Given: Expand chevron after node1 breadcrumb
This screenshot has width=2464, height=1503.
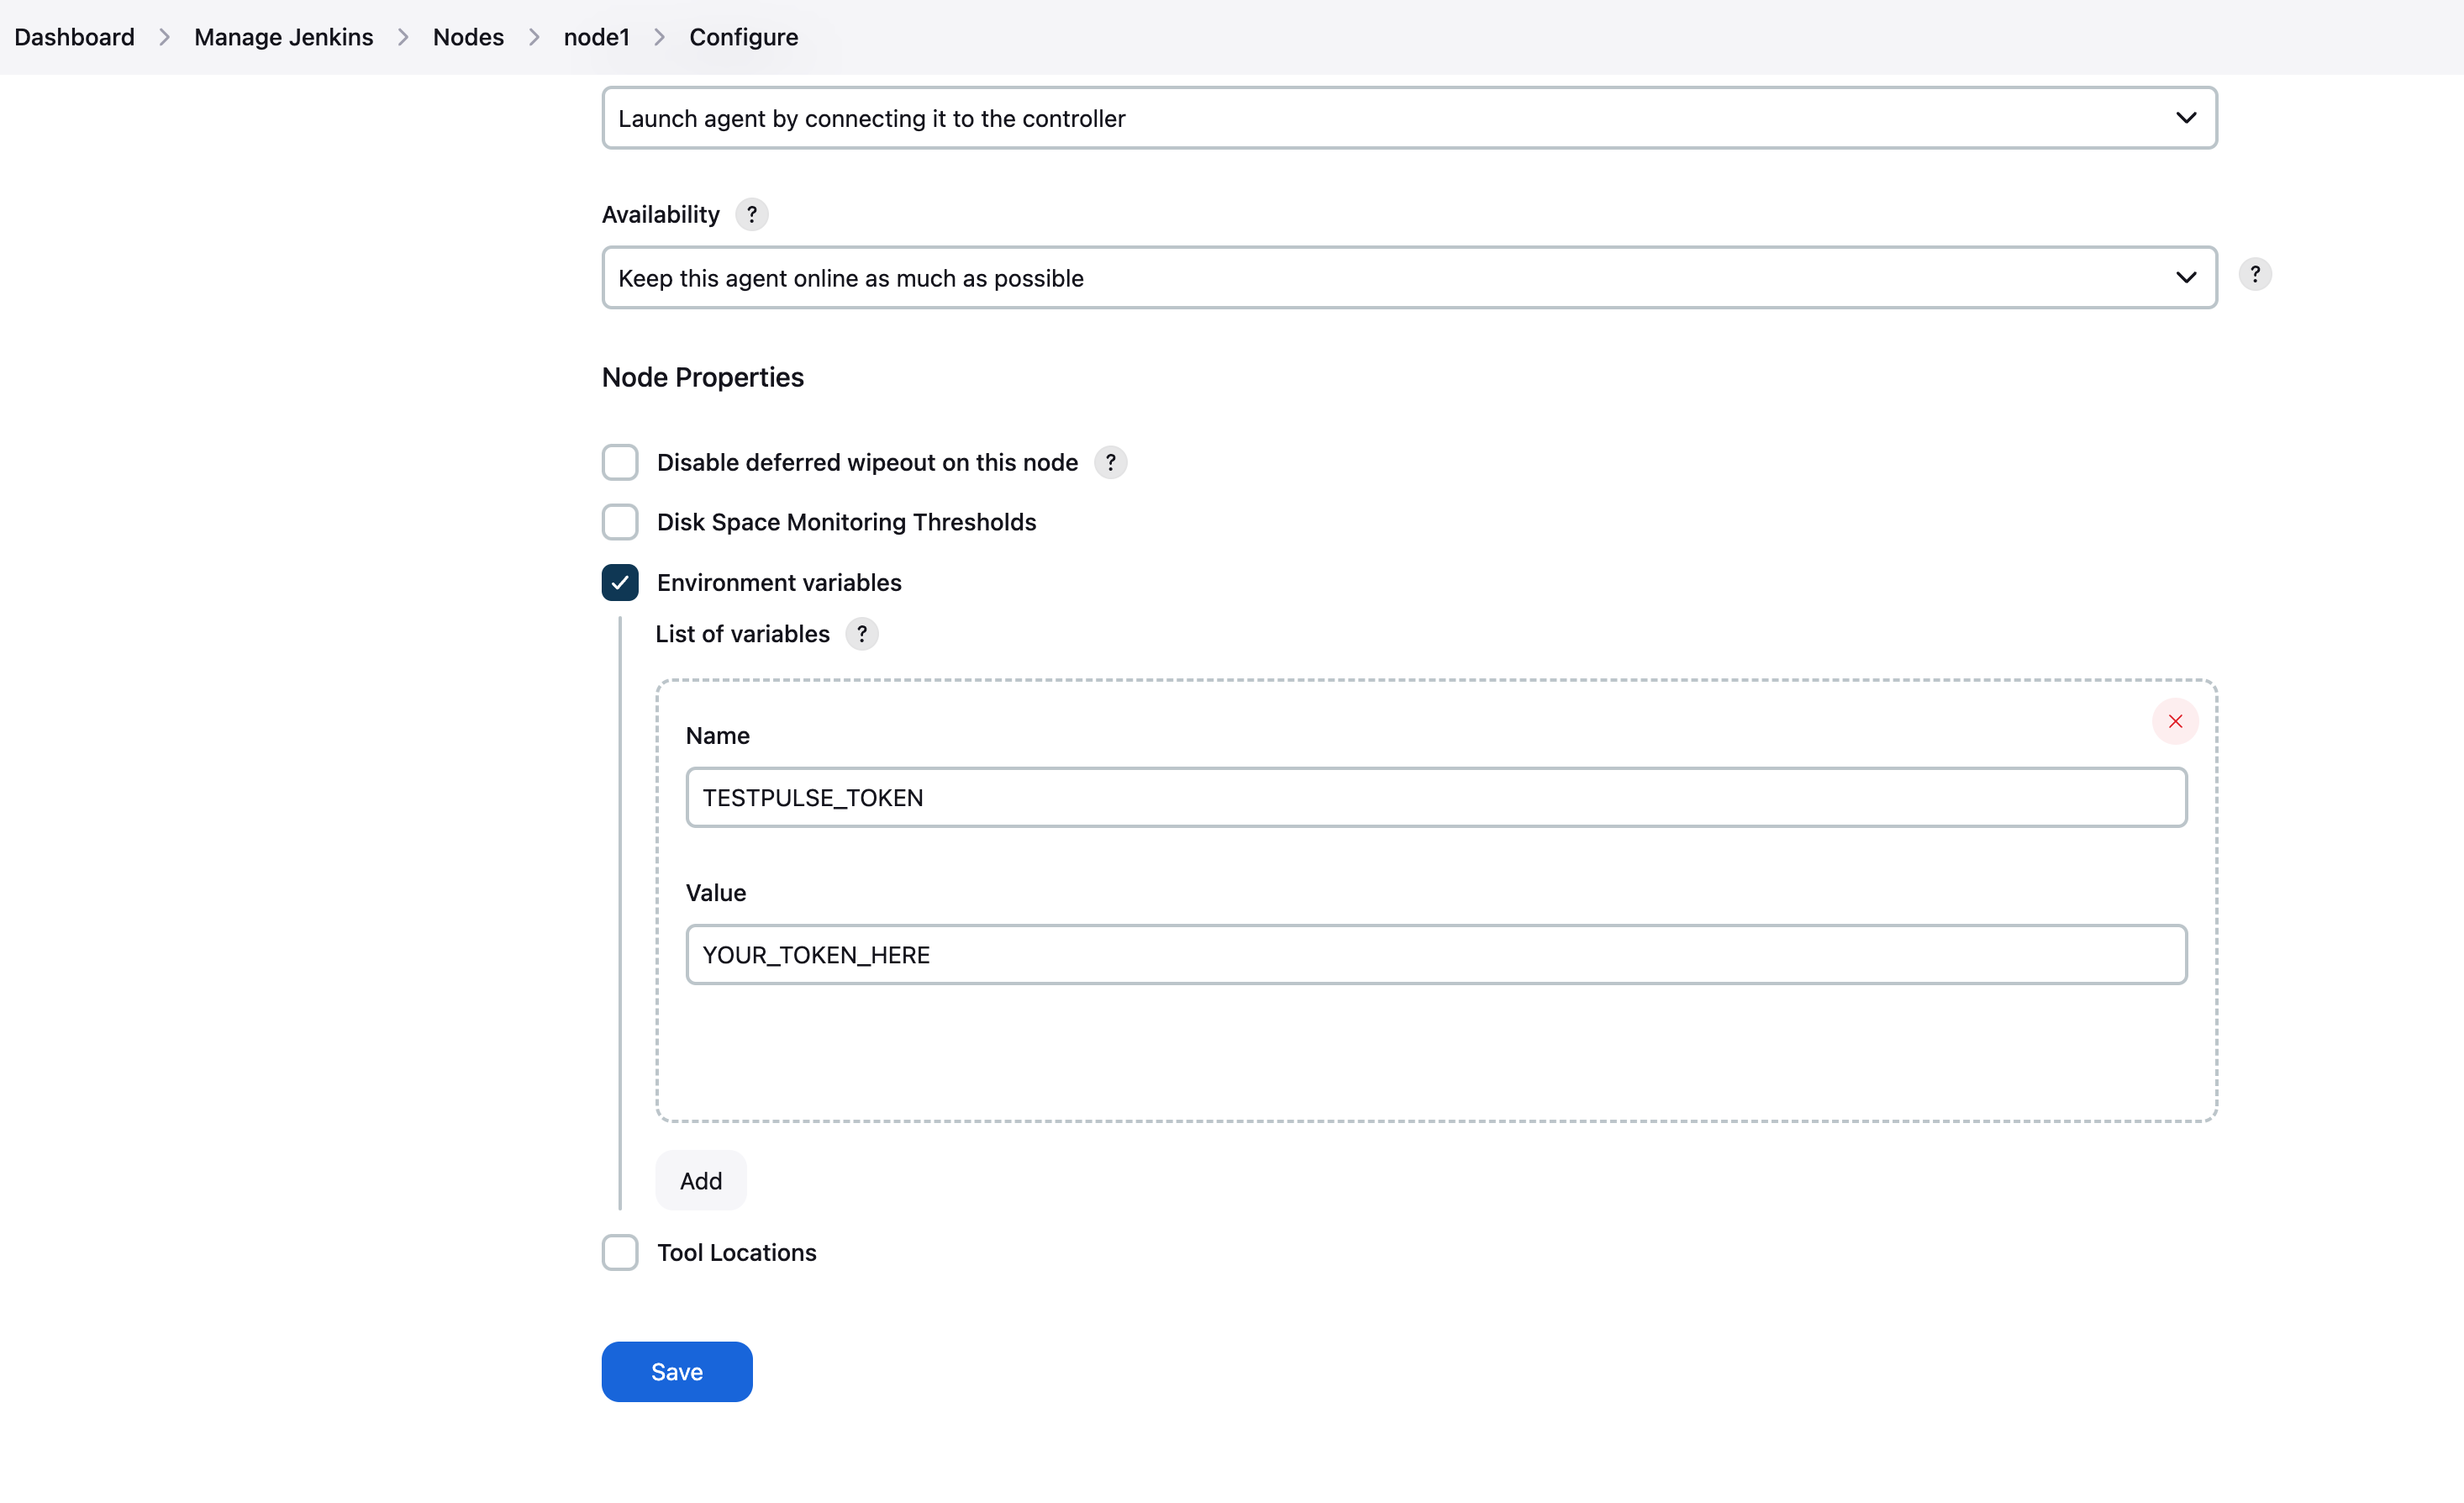Looking at the screenshot, I should (x=659, y=37).
